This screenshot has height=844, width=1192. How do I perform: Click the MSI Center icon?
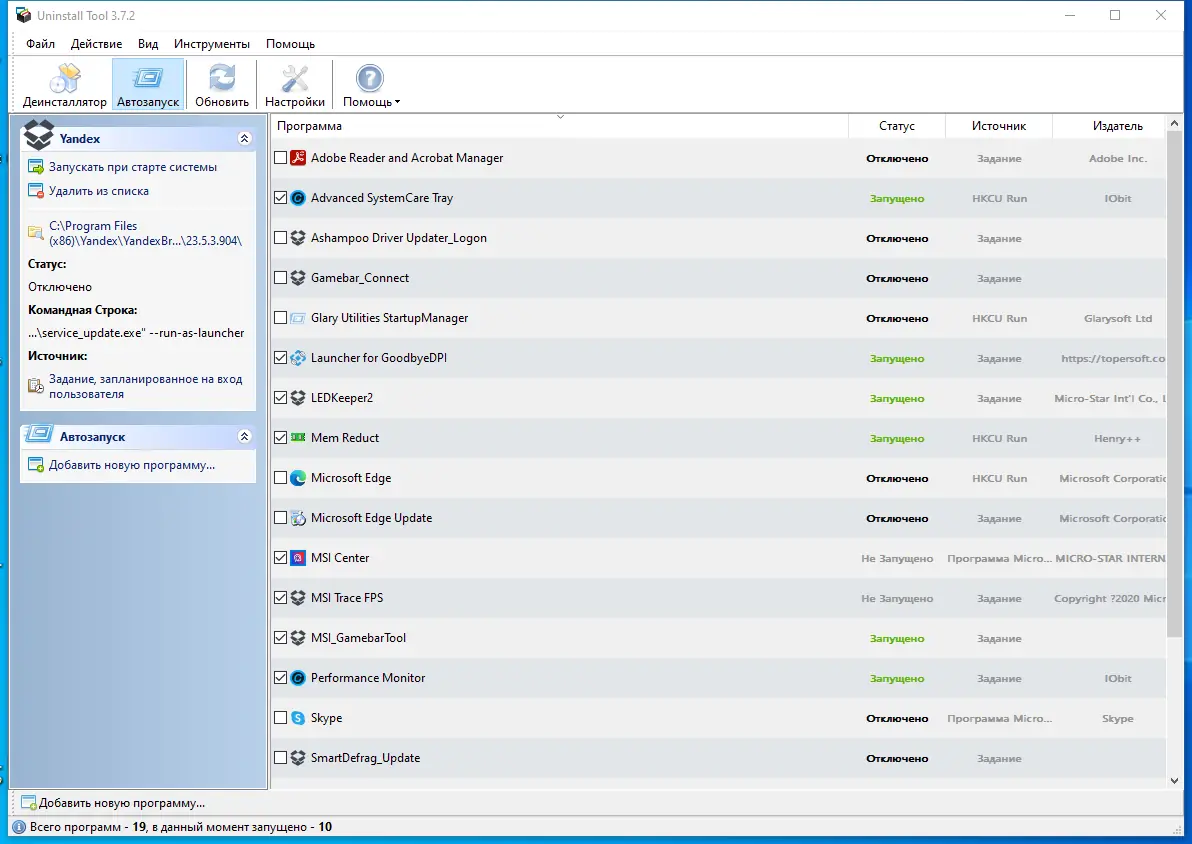(298, 558)
